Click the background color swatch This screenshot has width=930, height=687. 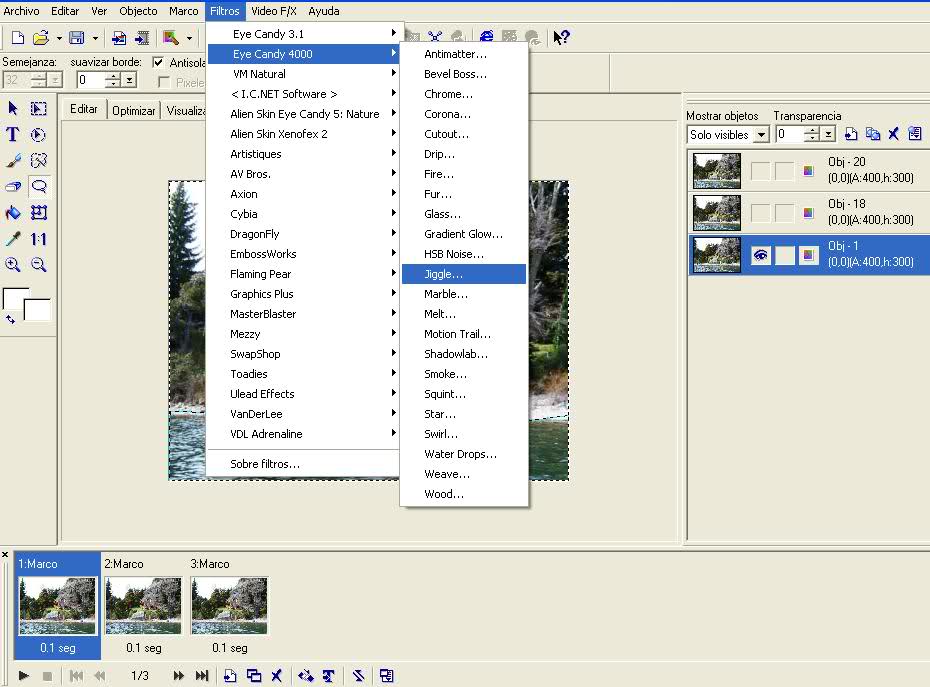point(39,310)
